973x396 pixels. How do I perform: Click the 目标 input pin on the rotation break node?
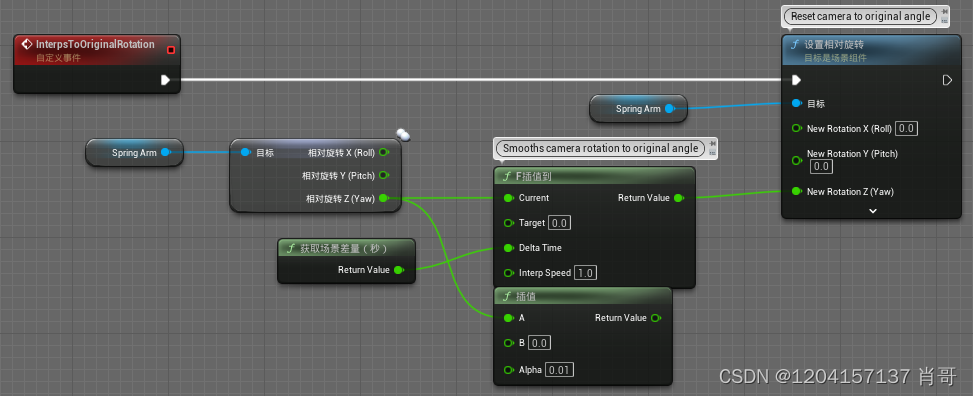(245, 152)
